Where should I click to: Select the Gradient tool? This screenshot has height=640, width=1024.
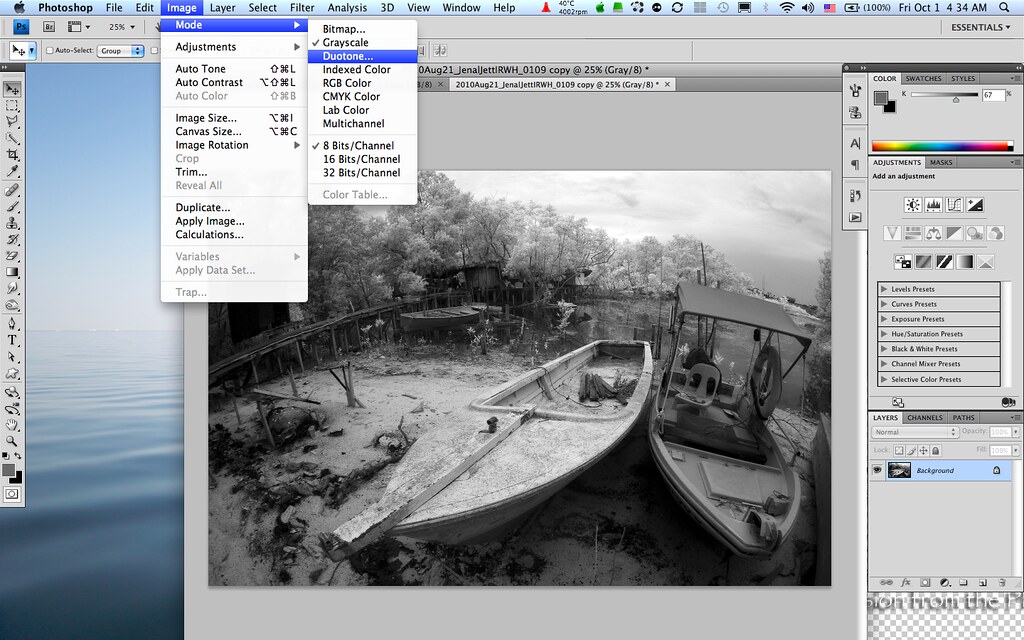[x=12, y=272]
